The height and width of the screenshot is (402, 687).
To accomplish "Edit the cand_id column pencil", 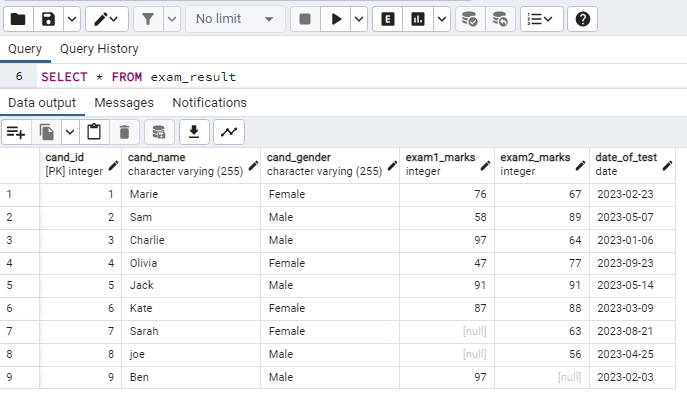I will [113, 166].
